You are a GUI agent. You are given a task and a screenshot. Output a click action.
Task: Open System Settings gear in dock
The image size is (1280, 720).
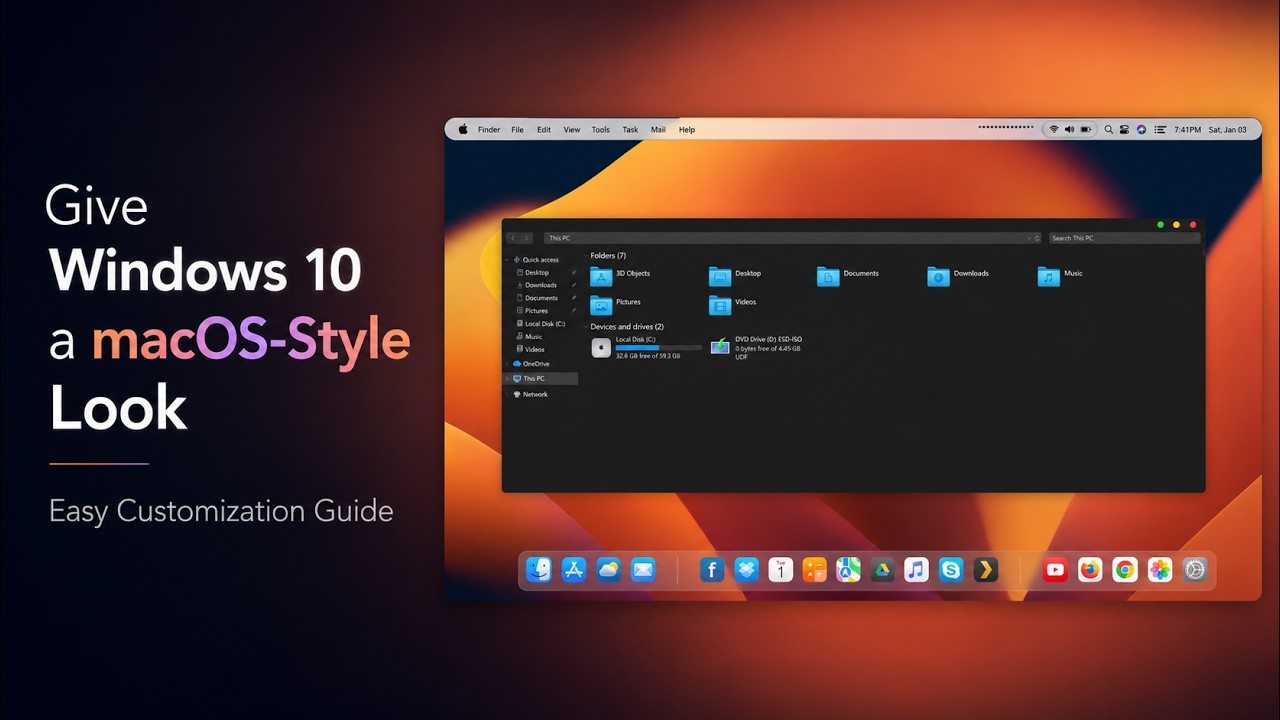[x=1195, y=570]
